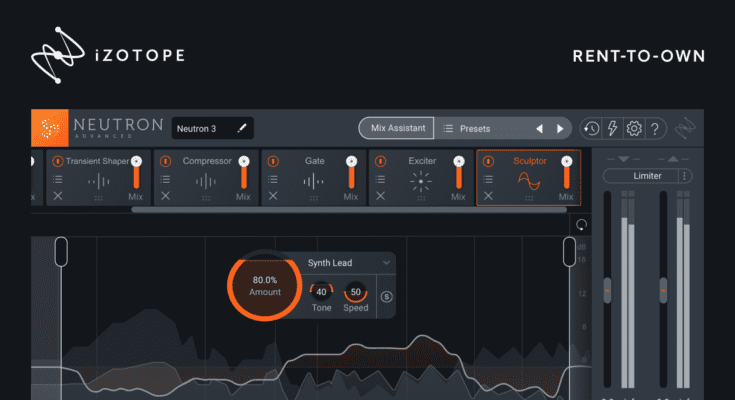The height and width of the screenshot is (400, 735).
Task: Expand the Synth Lead dropdown
Action: [386, 263]
